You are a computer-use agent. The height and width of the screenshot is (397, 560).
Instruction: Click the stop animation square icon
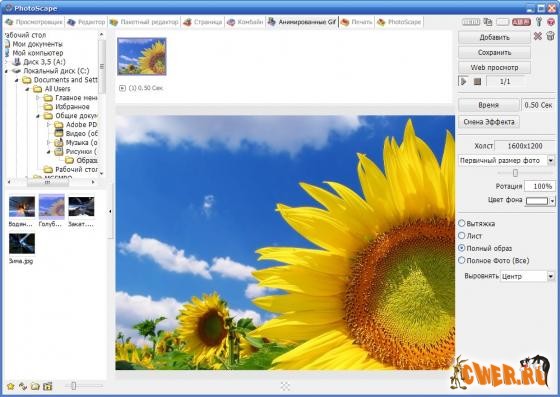click(477, 82)
